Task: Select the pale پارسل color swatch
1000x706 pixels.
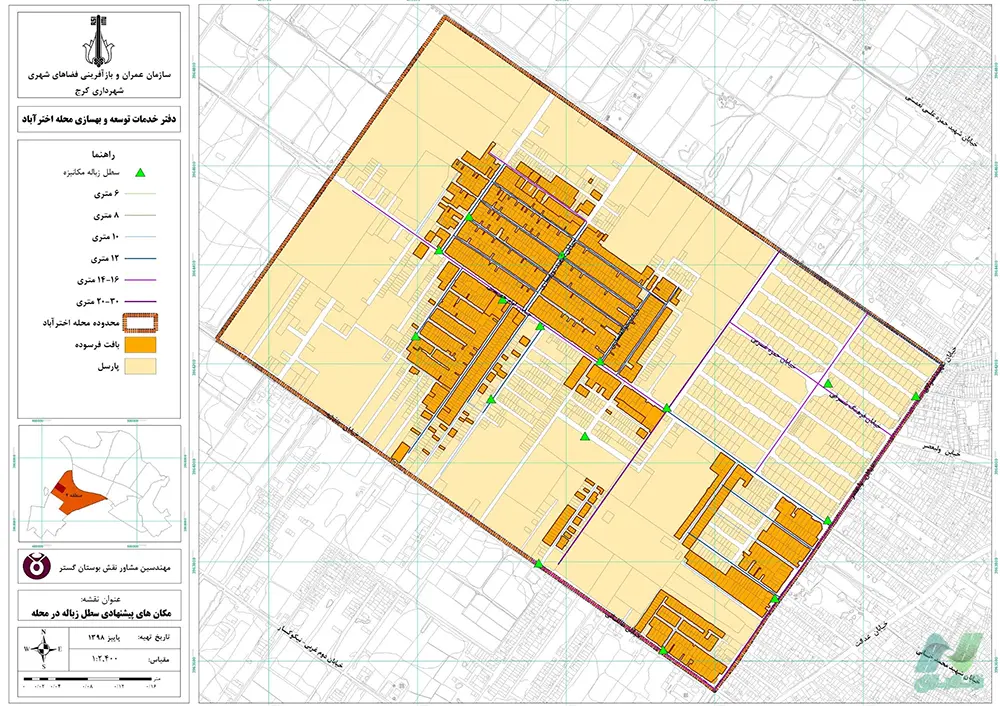Action: 141,368
